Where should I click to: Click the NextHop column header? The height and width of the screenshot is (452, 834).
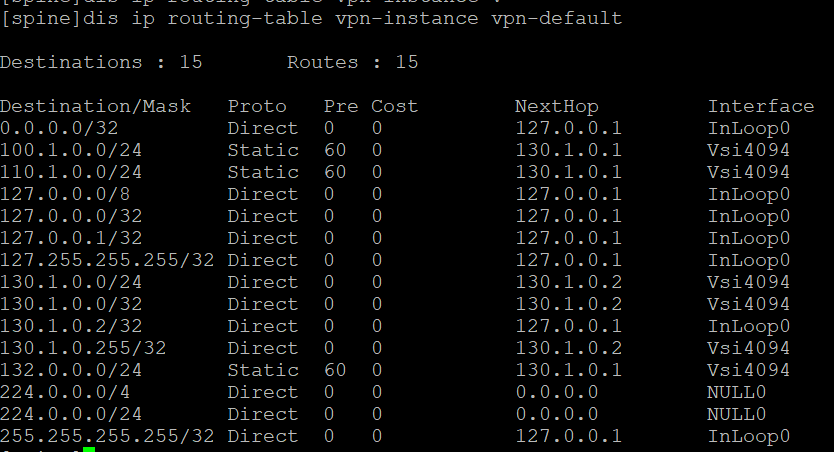click(x=556, y=106)
